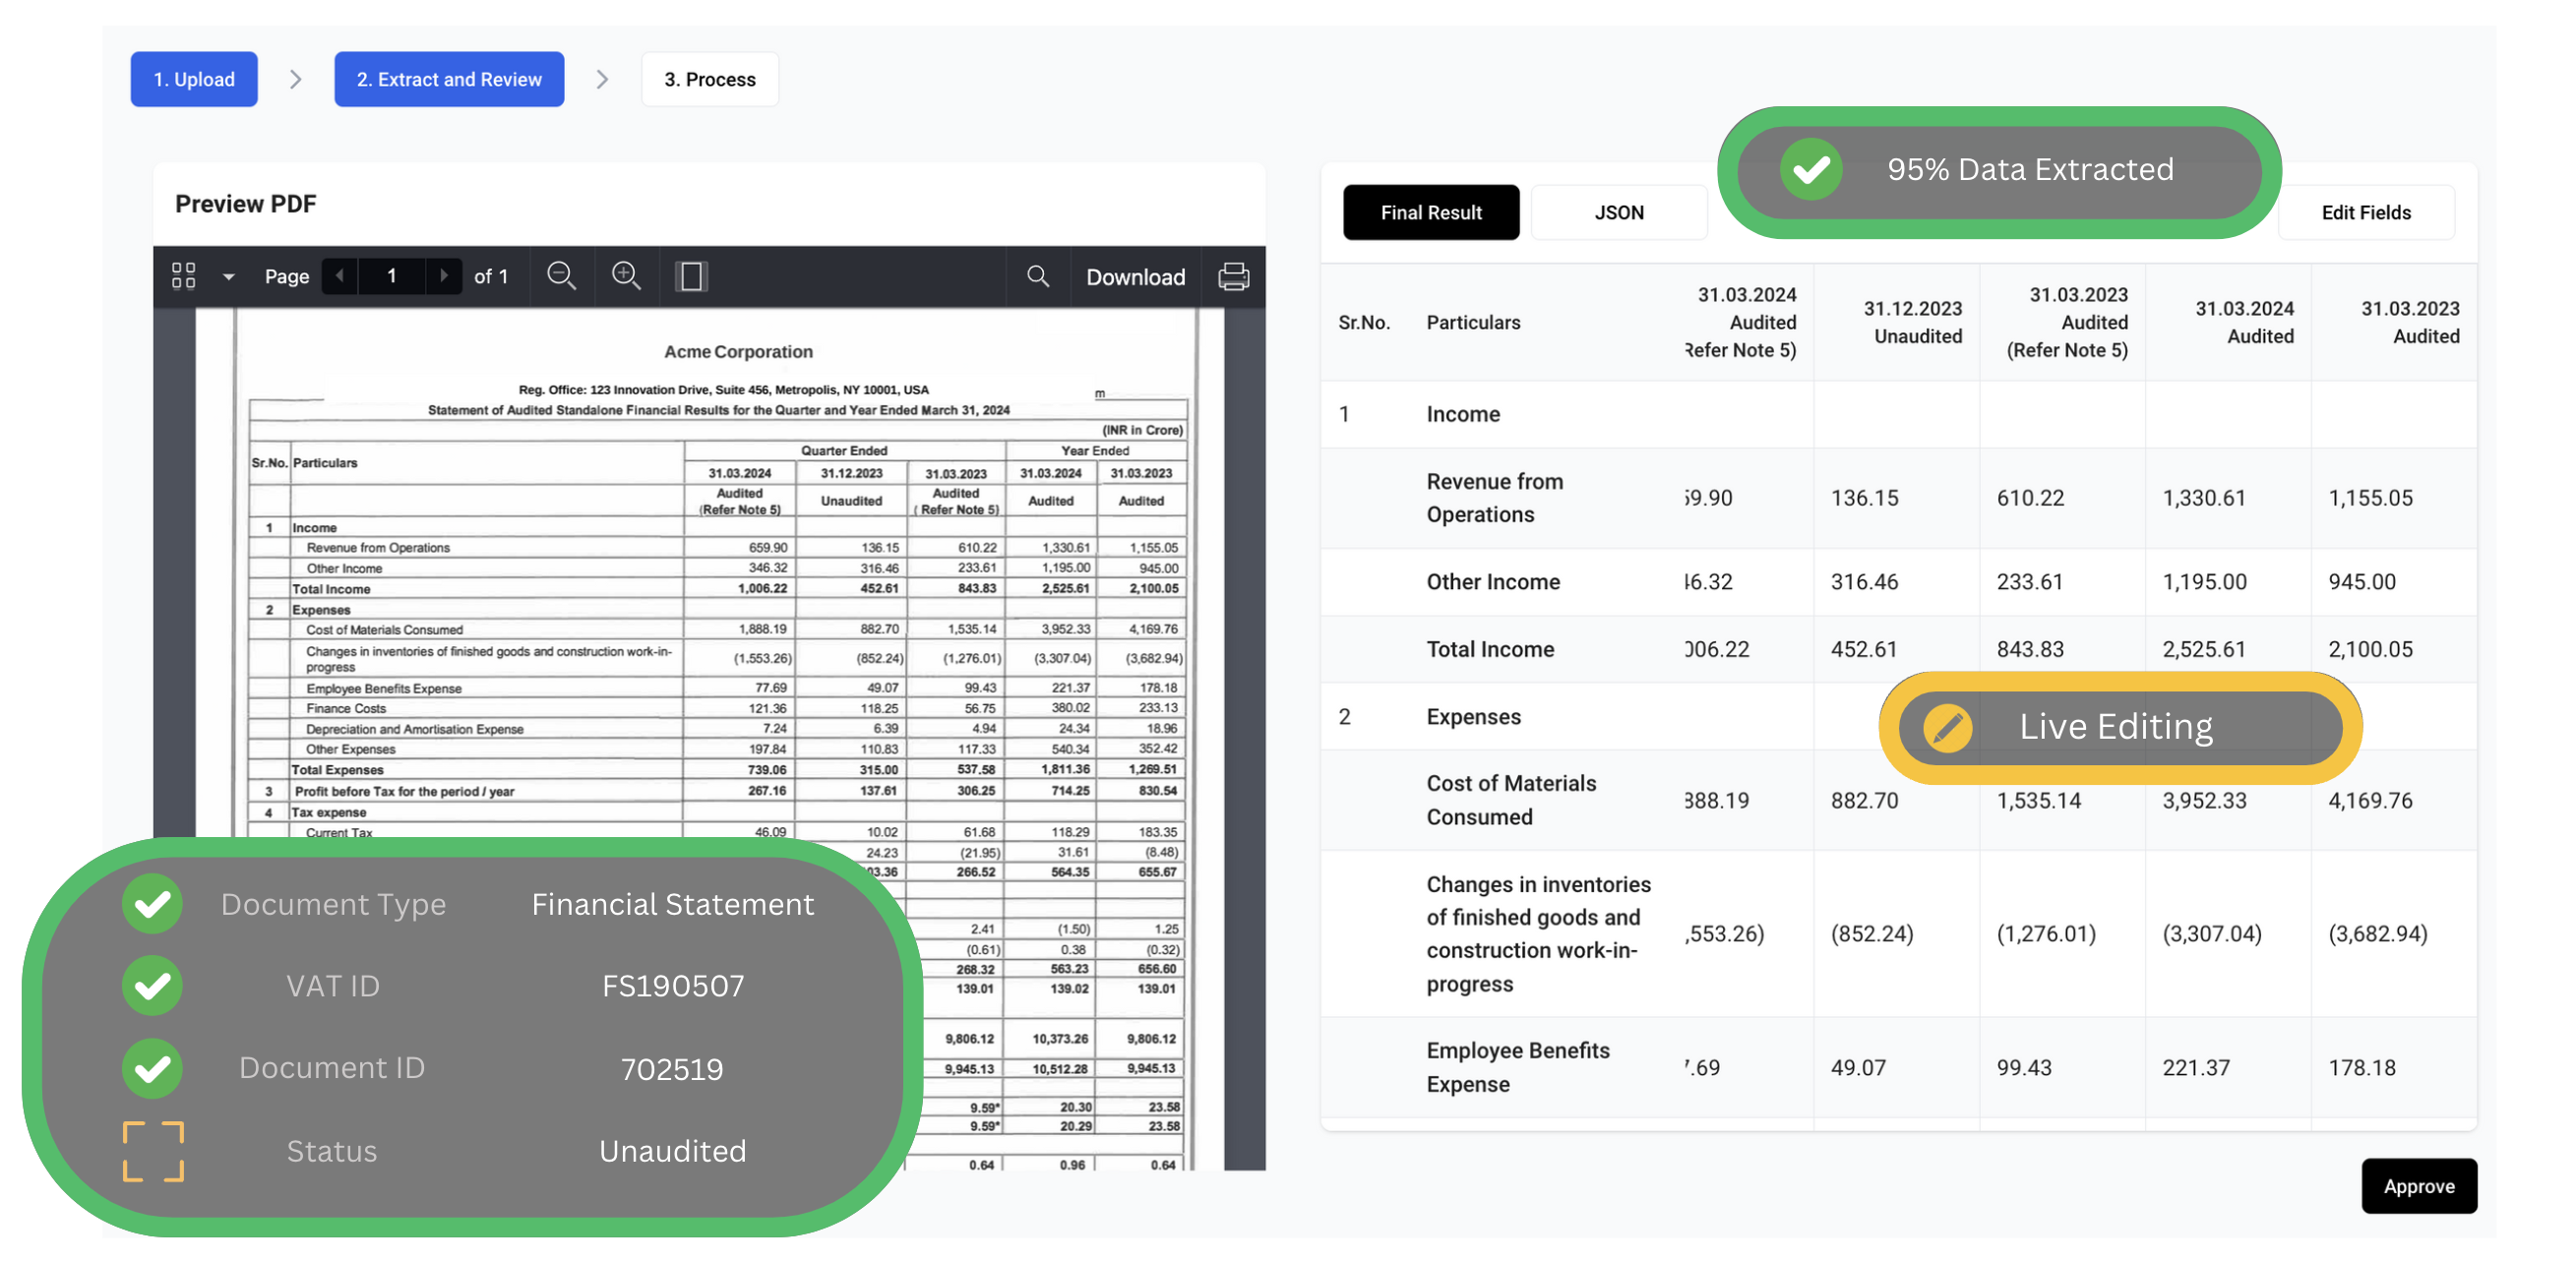This screenshot has width=2576, height=1261.
Task: Select inventories change value (852.24)
Action: [1872, 933]
